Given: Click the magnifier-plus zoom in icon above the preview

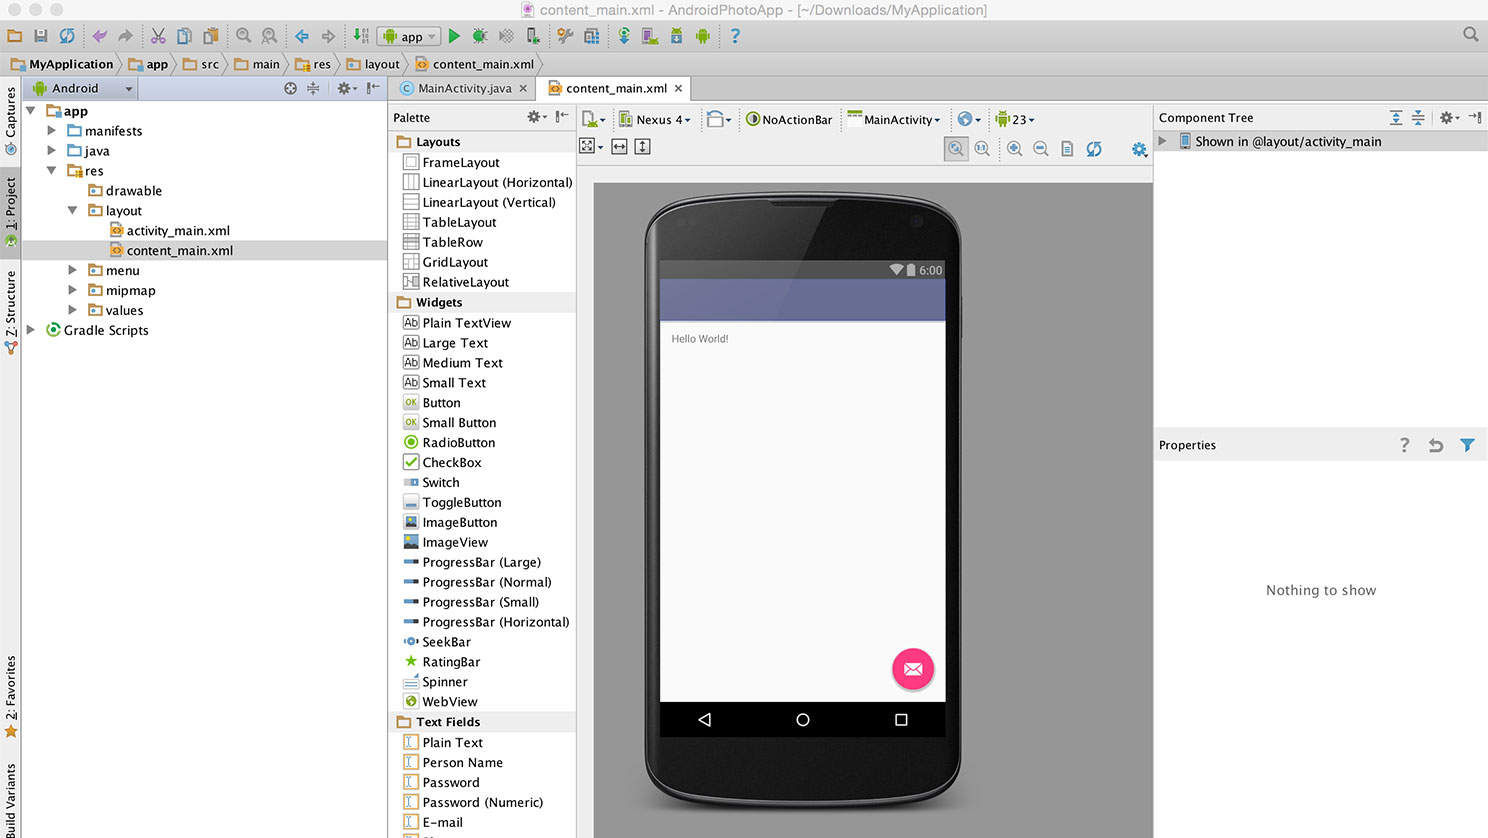Looking at the screenshot, I should (x=1014, y=148).
